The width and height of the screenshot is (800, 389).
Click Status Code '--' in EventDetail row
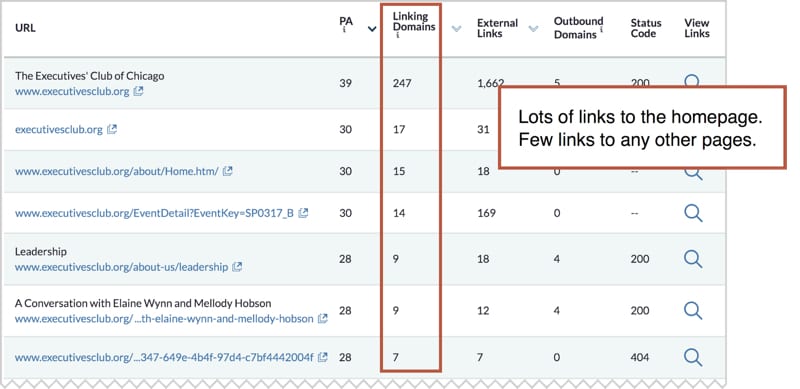click(x=635, y=213)
